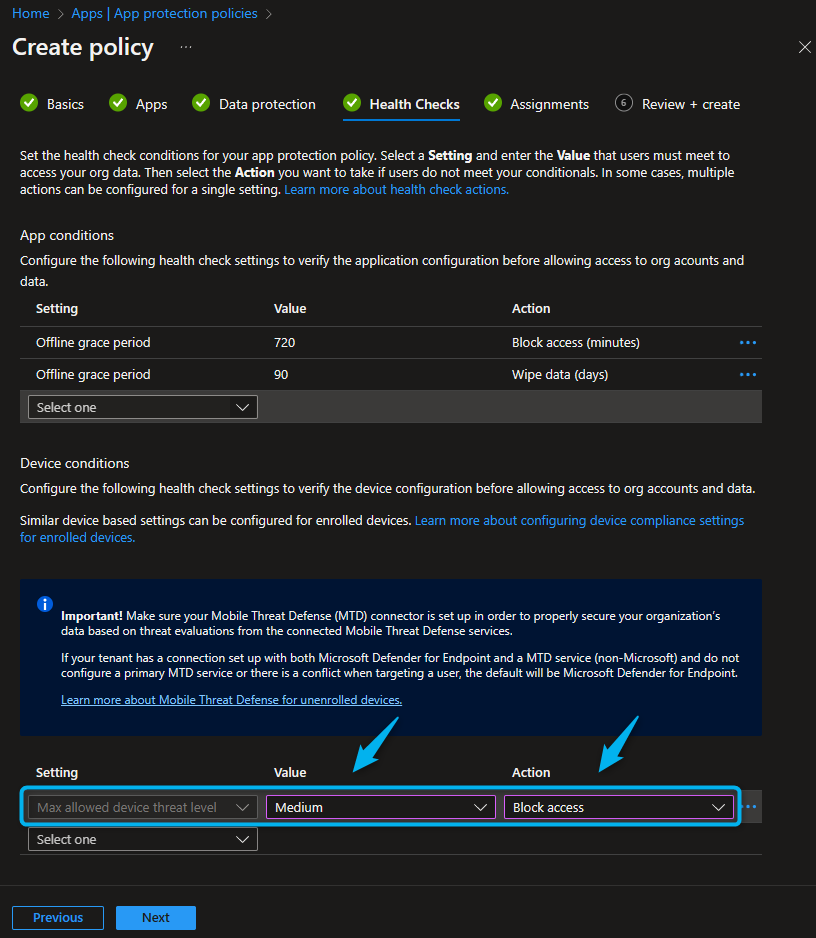
Task: Open App conditions 'Select one' setting dropdown
Action: (142, 407)
